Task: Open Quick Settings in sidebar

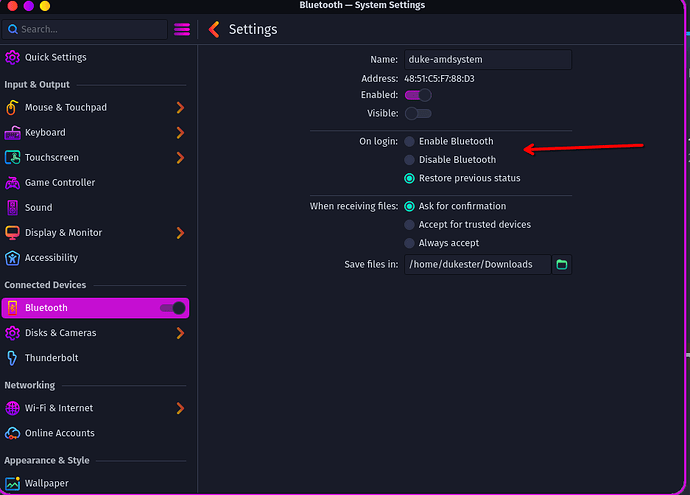Action: click(56, 58)
